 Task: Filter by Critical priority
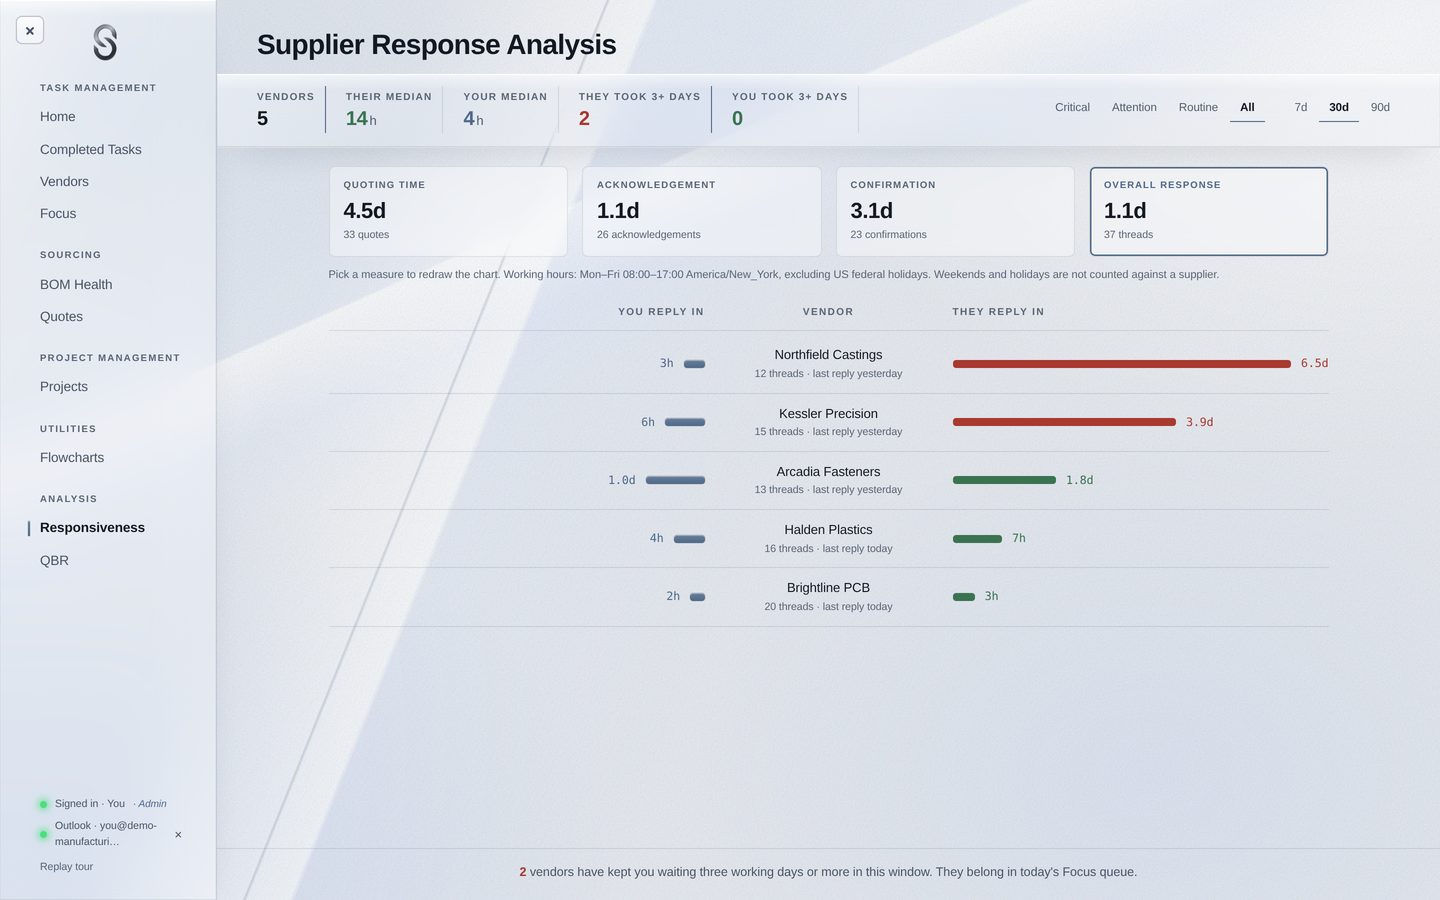[1072, 107]
